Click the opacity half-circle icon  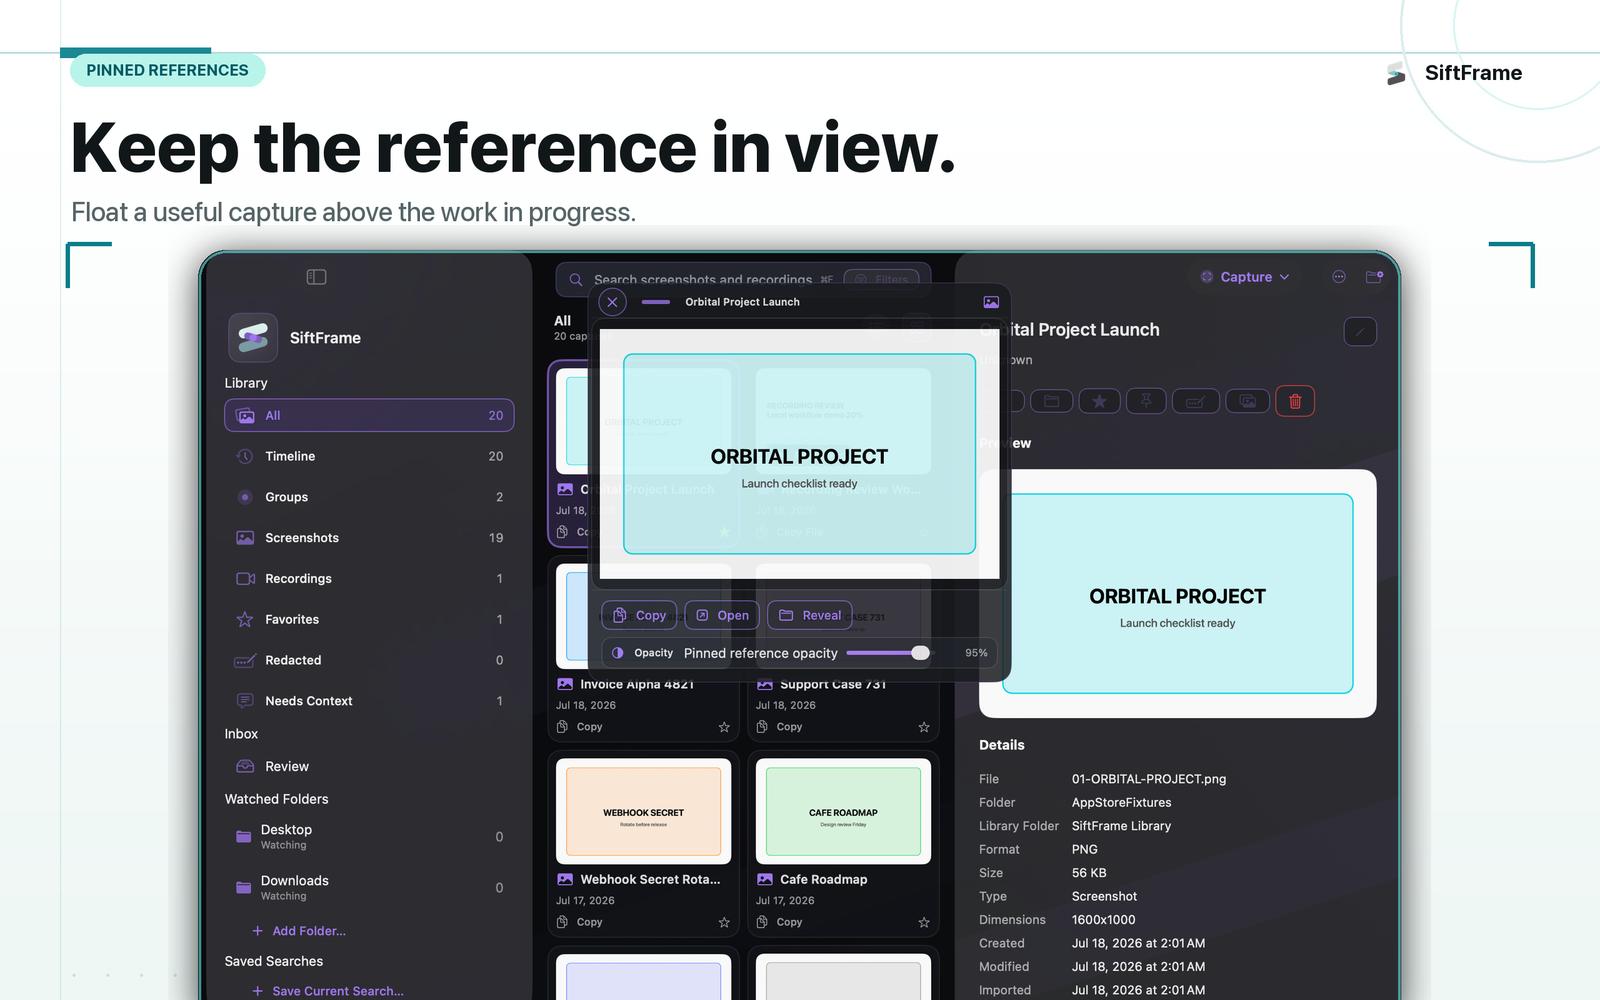click(x=617, y=653)
